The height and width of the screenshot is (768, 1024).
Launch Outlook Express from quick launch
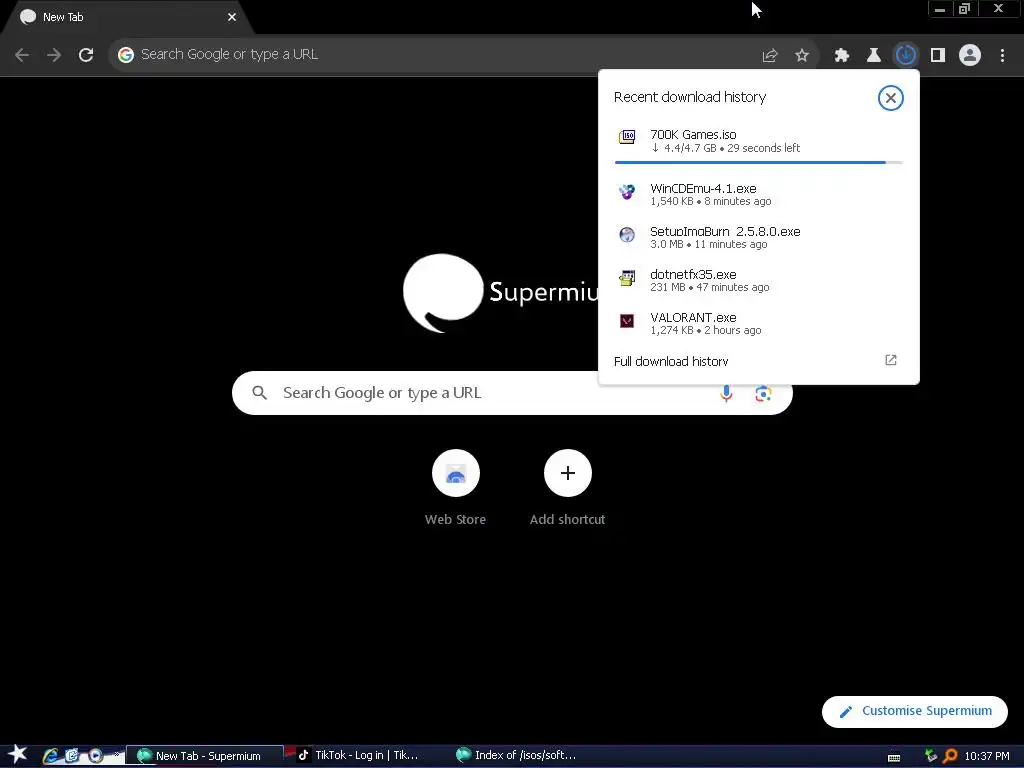pos(72,756)
